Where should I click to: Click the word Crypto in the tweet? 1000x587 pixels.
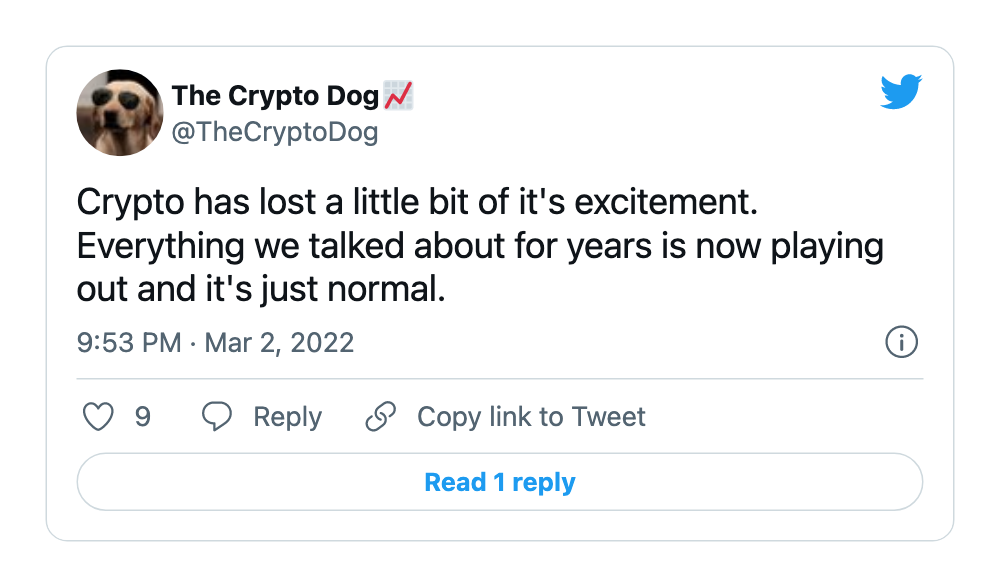tap(122, 201)
